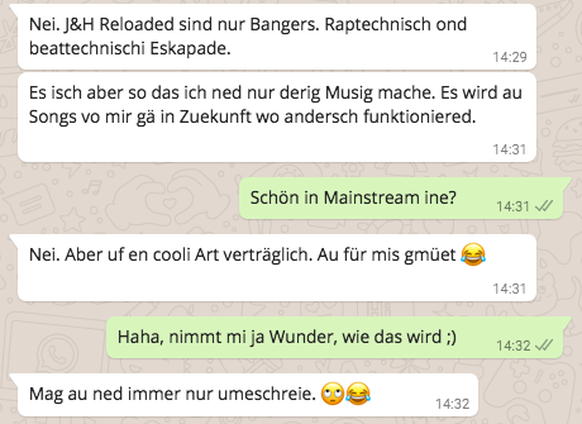Click double checkmark on "Schön in Mainstream ine?"
Image resolution: width=582 pixels, height=424 pixels.
coord(544,206)
